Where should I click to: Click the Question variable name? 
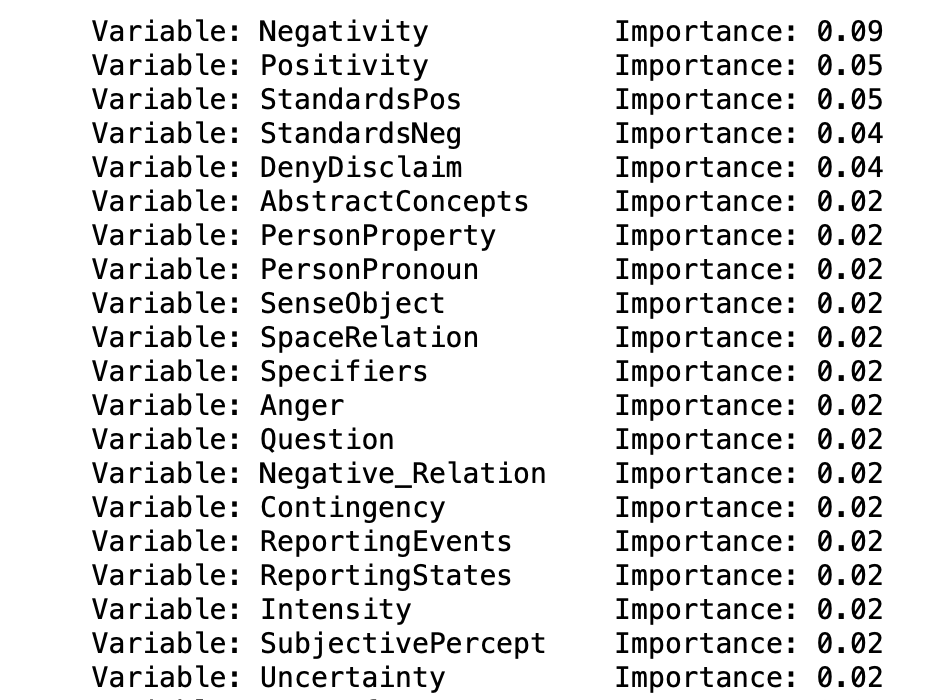click(326, 439)
